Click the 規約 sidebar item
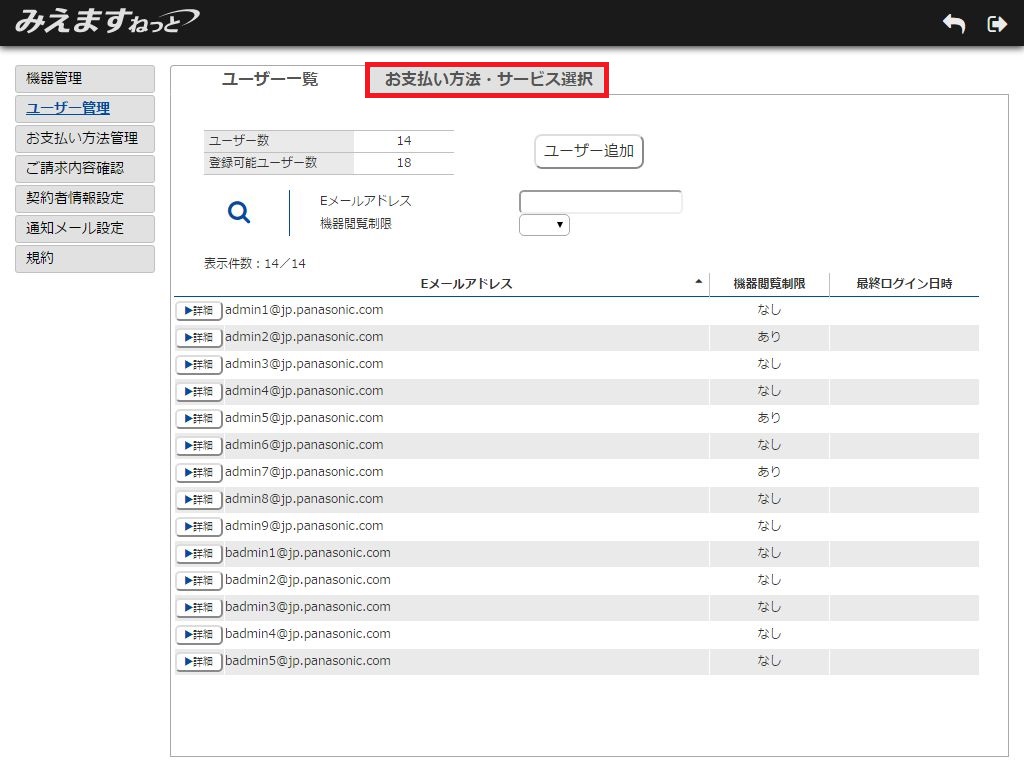The height and width of the screenshot is (768, 1024). [85, 259]
